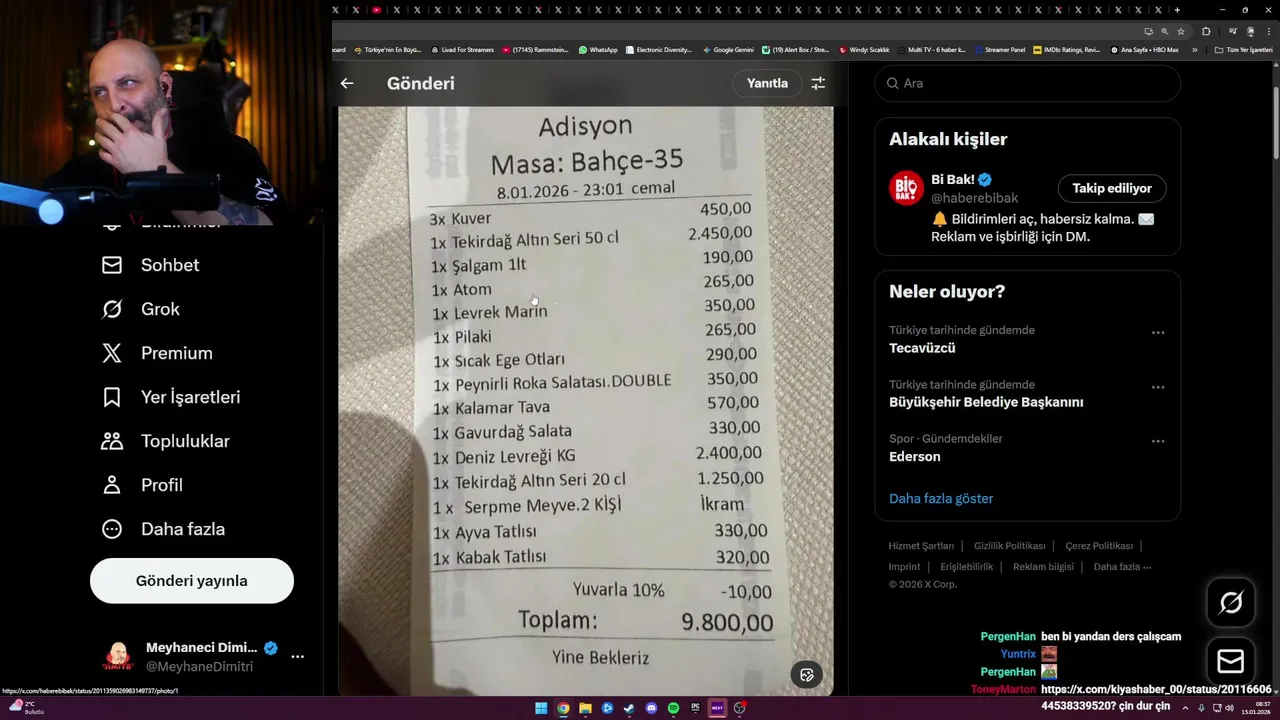
Task: Click the Yanıtla button
Action: coord(767,83)
